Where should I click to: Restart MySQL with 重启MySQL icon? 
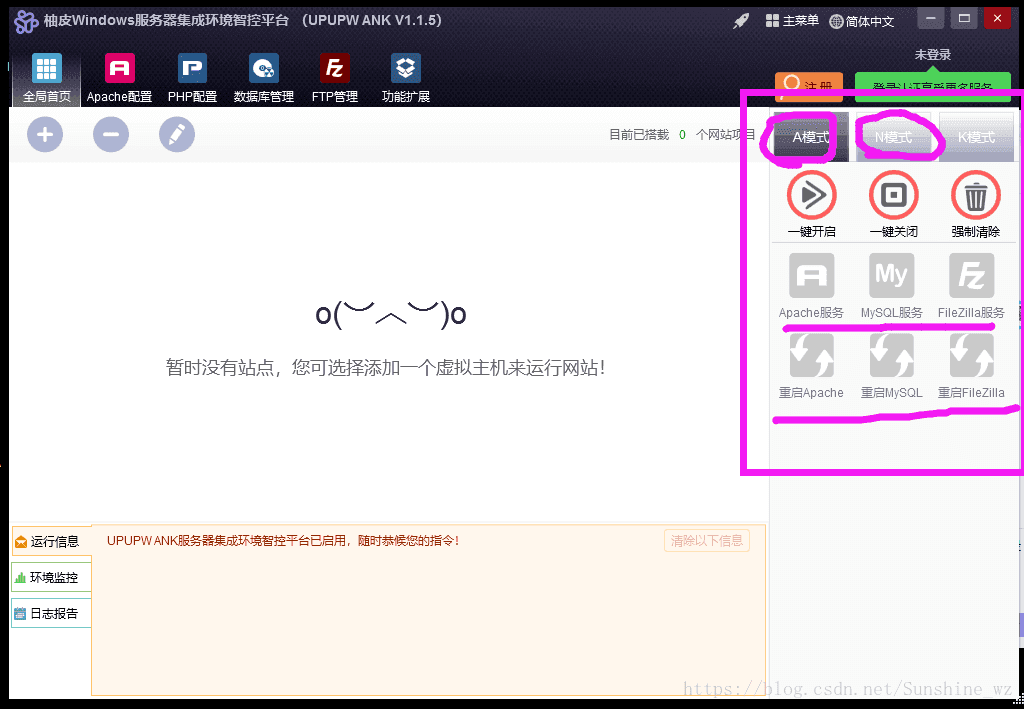(891, 356)
